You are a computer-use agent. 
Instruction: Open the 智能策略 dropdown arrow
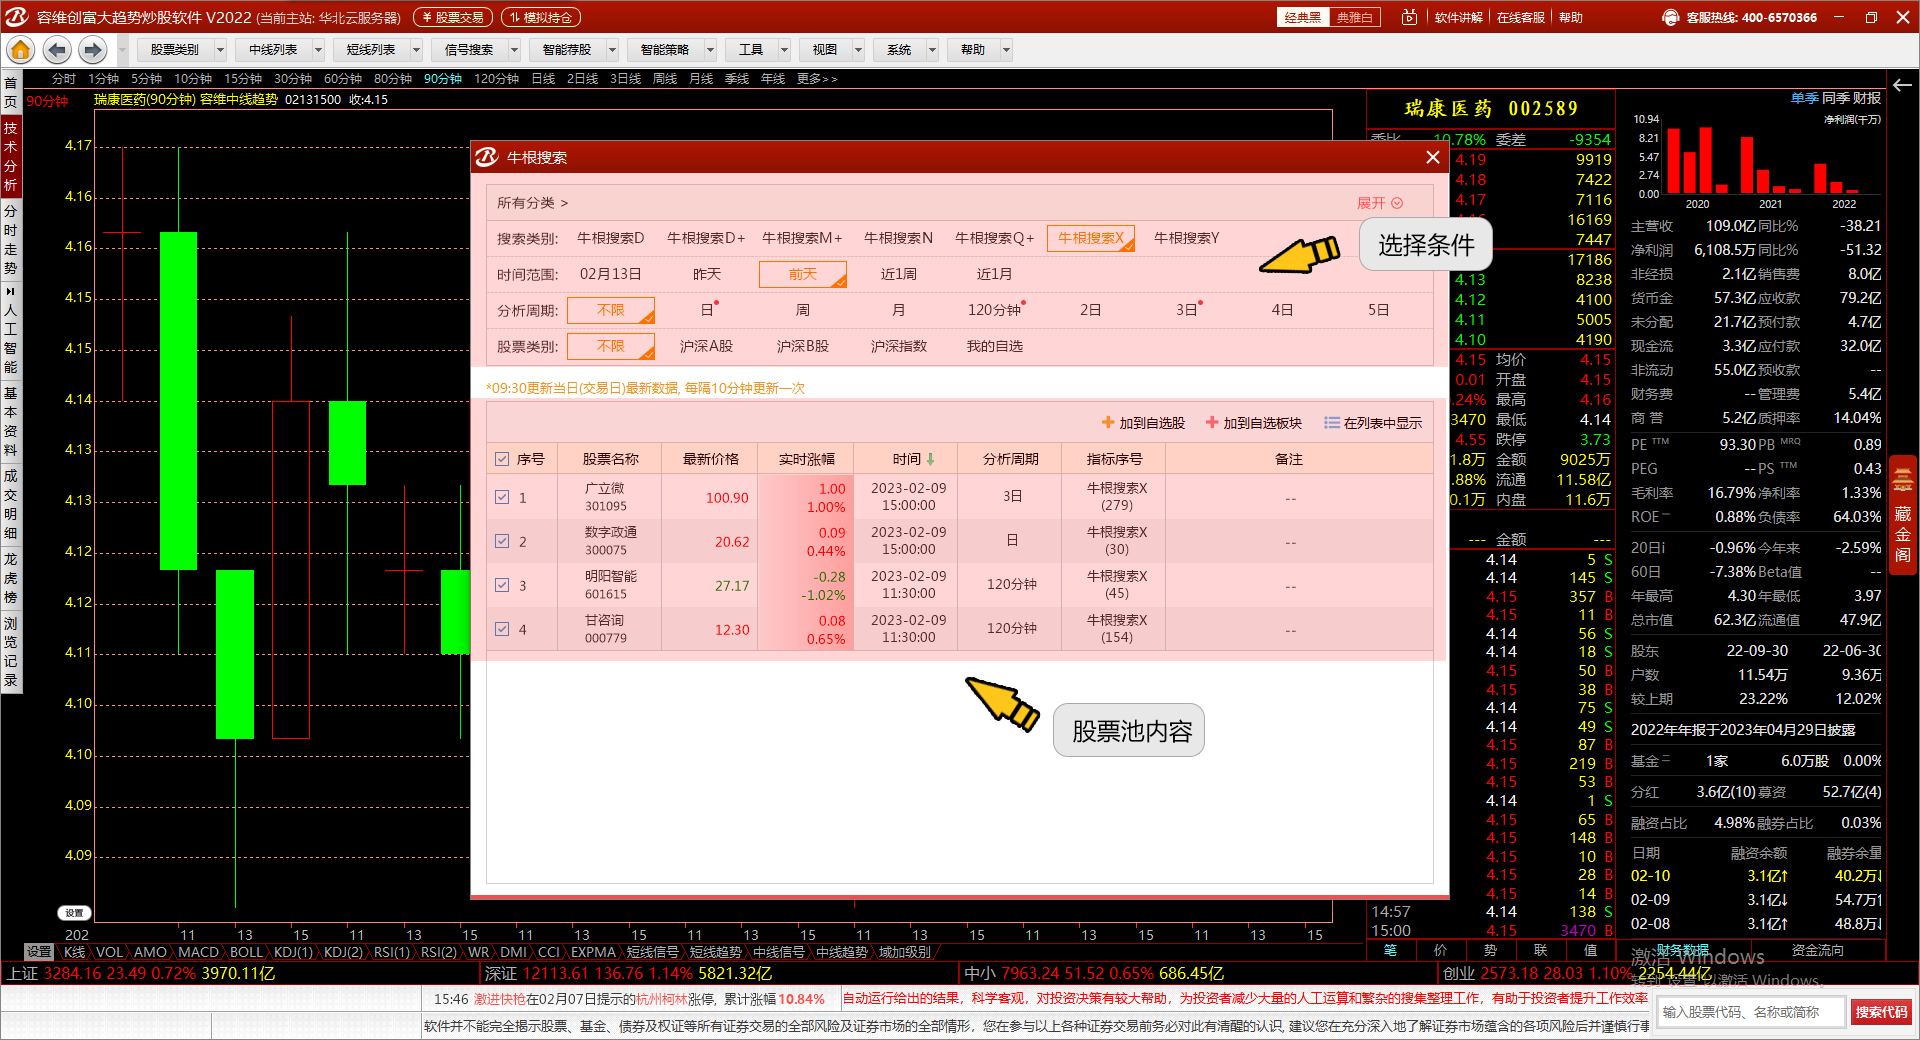point(710,50)
